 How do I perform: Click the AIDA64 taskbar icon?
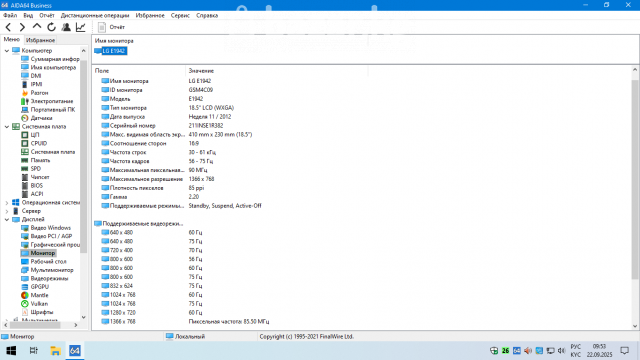pos(75,351)
